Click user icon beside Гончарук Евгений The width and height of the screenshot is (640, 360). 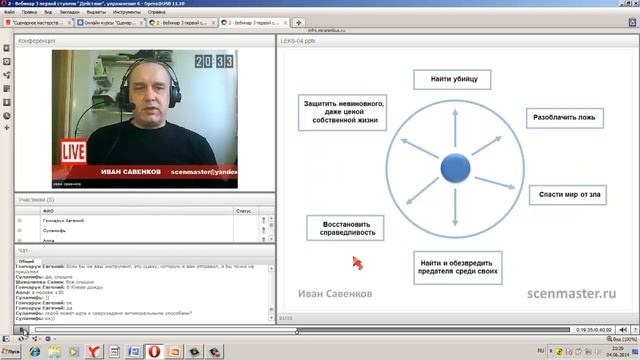coord(263,220)
